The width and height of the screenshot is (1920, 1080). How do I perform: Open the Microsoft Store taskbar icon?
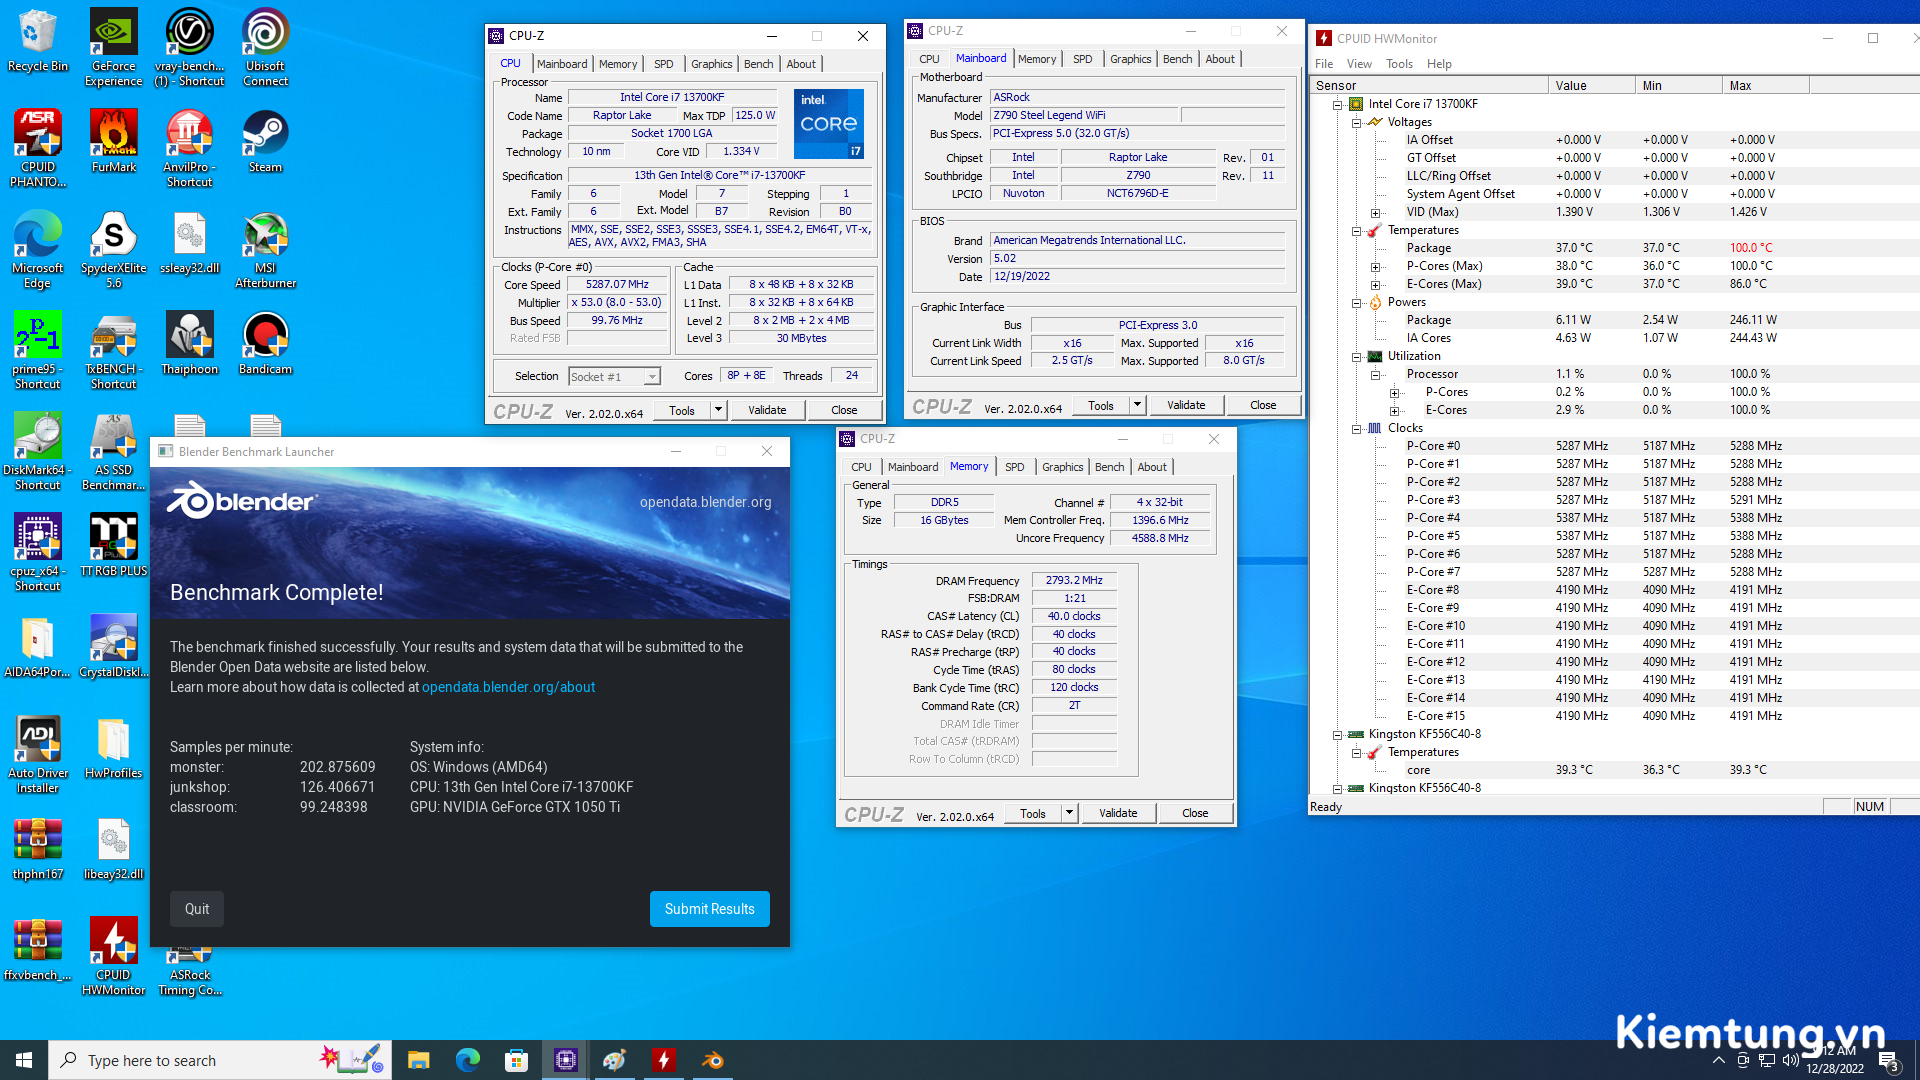(516, 1060)
